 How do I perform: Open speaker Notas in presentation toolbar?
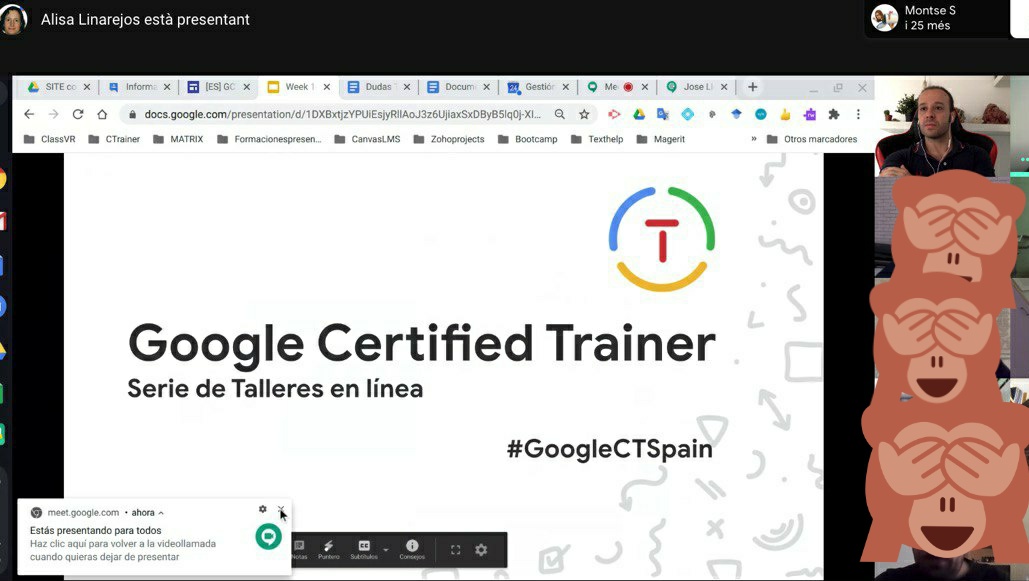pyautogui.click(x=299, y=549)
